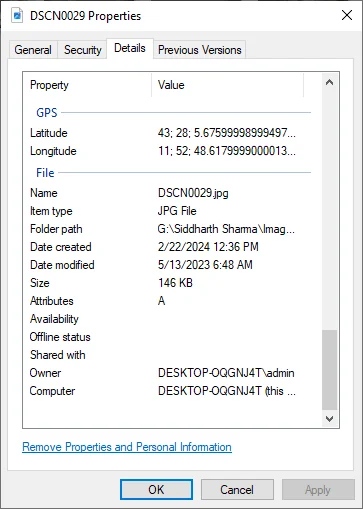Switch to the General tab

[x=33, y=50]
